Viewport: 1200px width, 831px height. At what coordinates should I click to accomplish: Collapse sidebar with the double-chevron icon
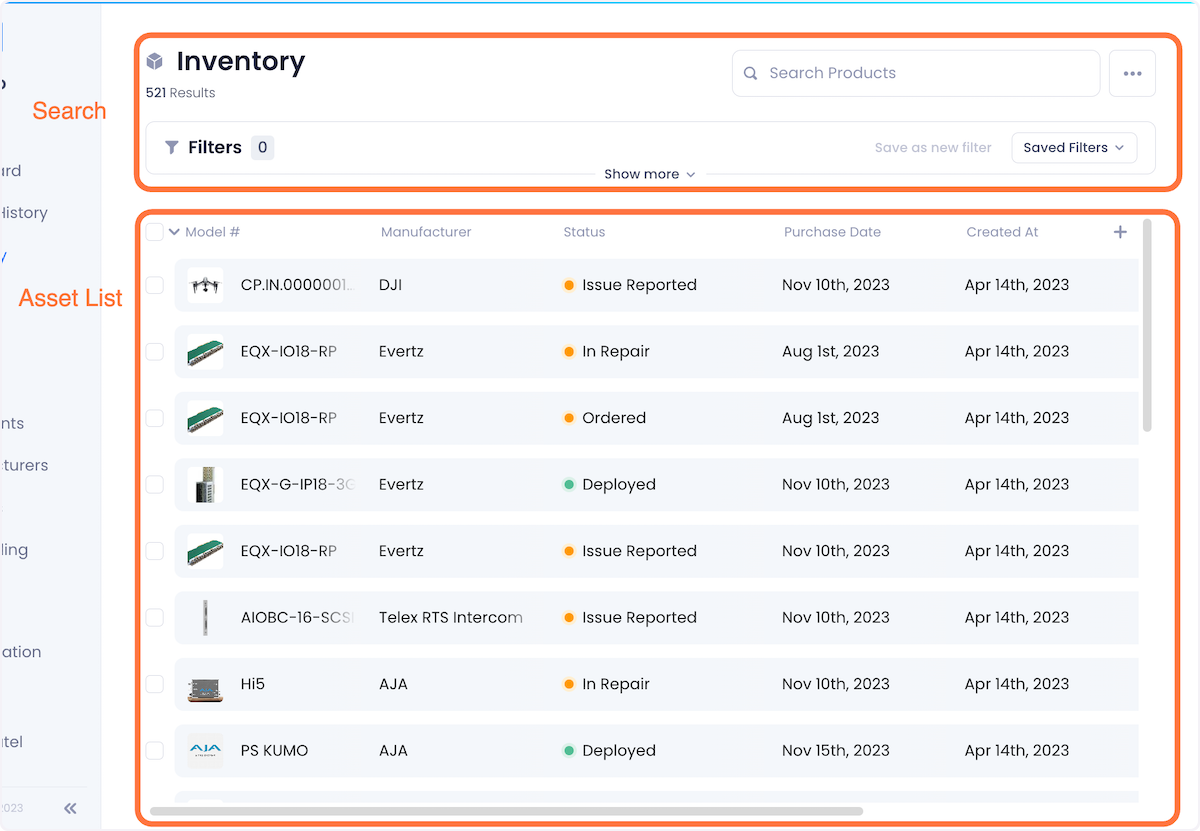click(70, 808)
